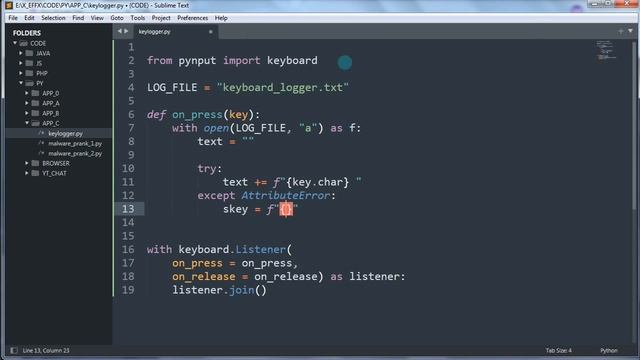The height and width of the screenshot is (360, 640).
Task: Close the keylogger.py tab
Action: pyautogui.click(x=211, y=32)
